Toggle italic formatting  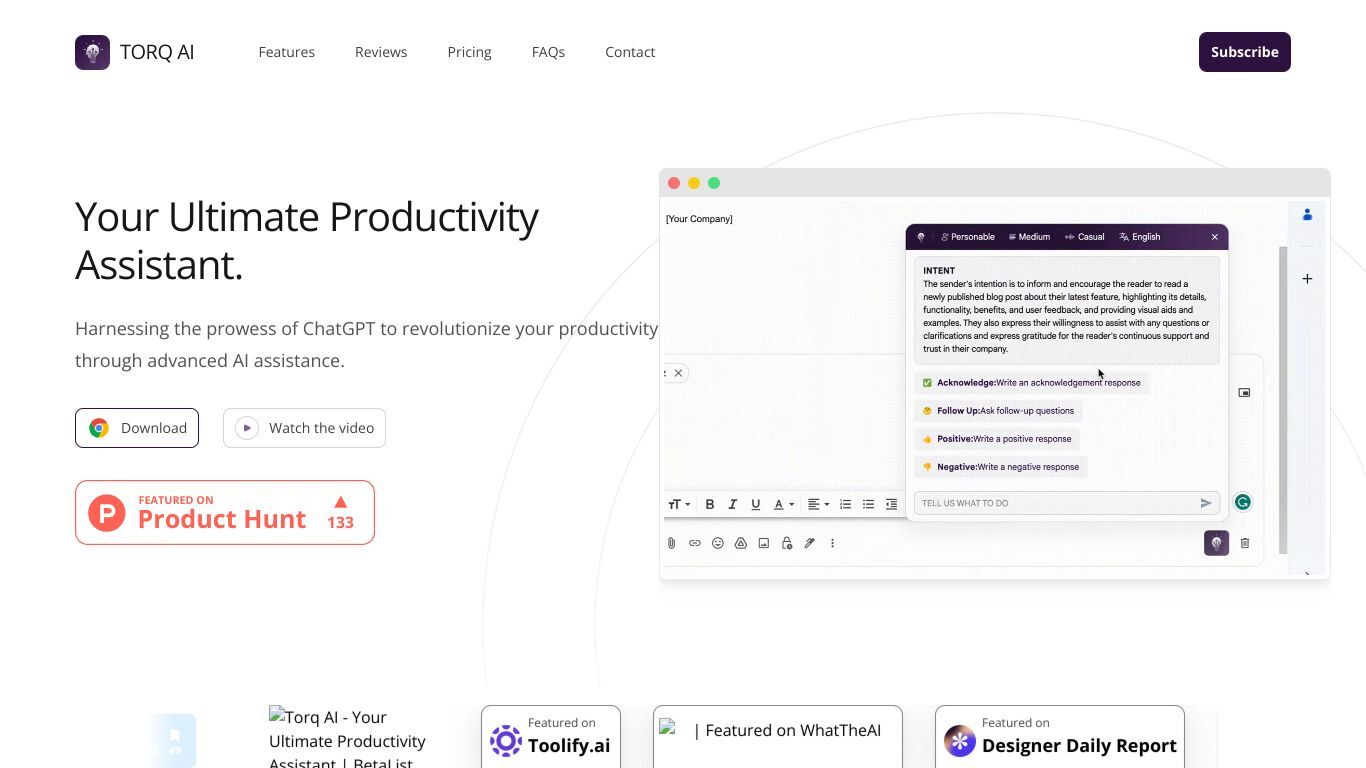click(732, 504)
